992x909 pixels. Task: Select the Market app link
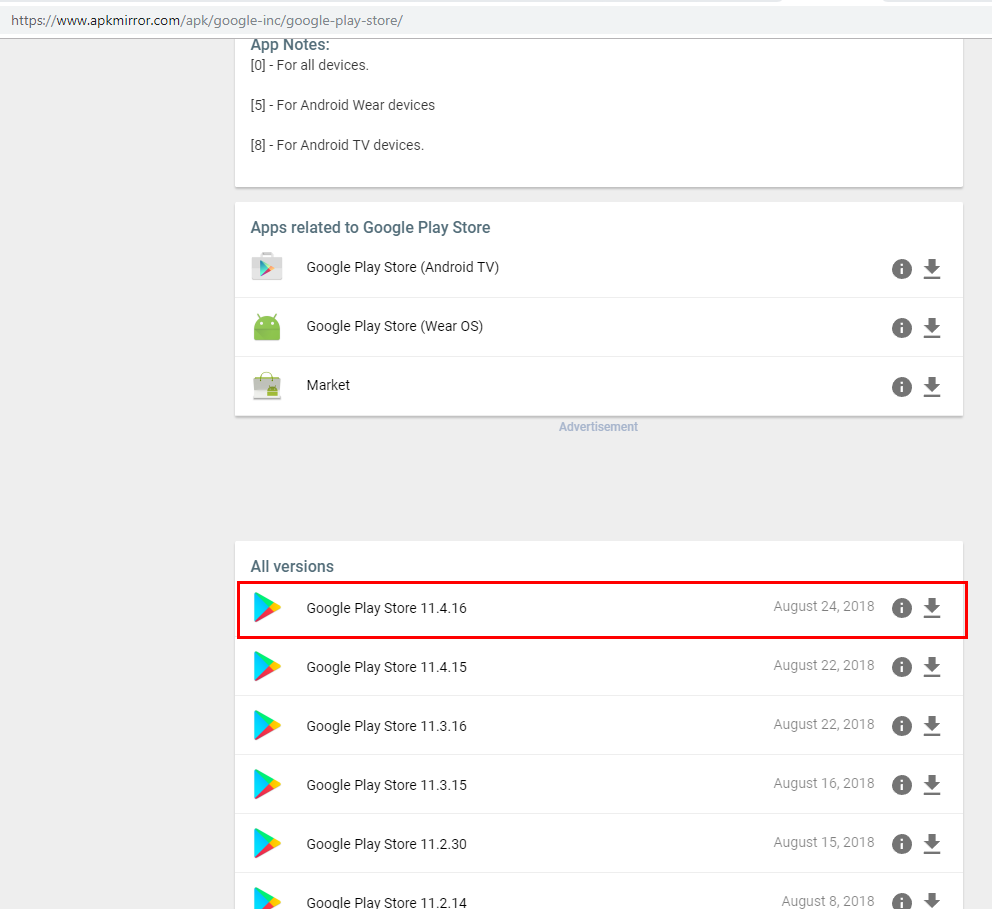(x=328, y=385)
